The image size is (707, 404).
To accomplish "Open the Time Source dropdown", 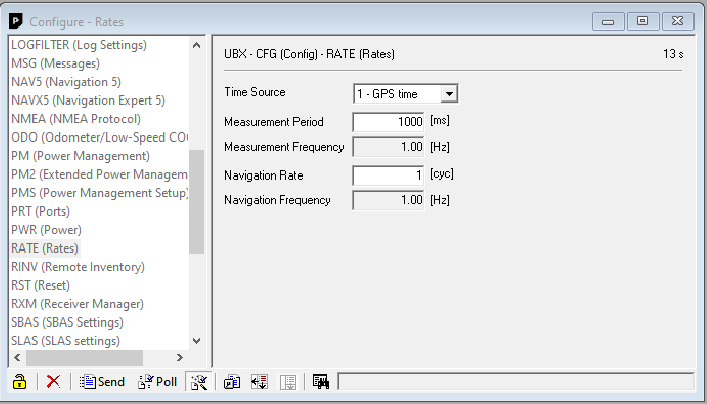I will click(x=449, y=94).
